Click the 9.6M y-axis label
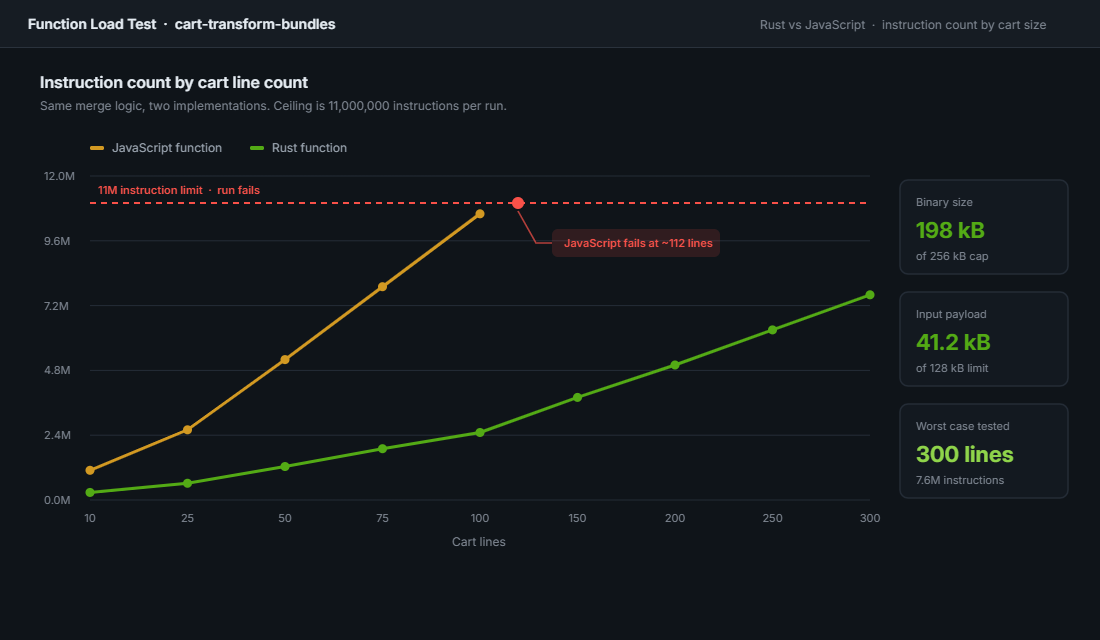 [x=58, y=241]
